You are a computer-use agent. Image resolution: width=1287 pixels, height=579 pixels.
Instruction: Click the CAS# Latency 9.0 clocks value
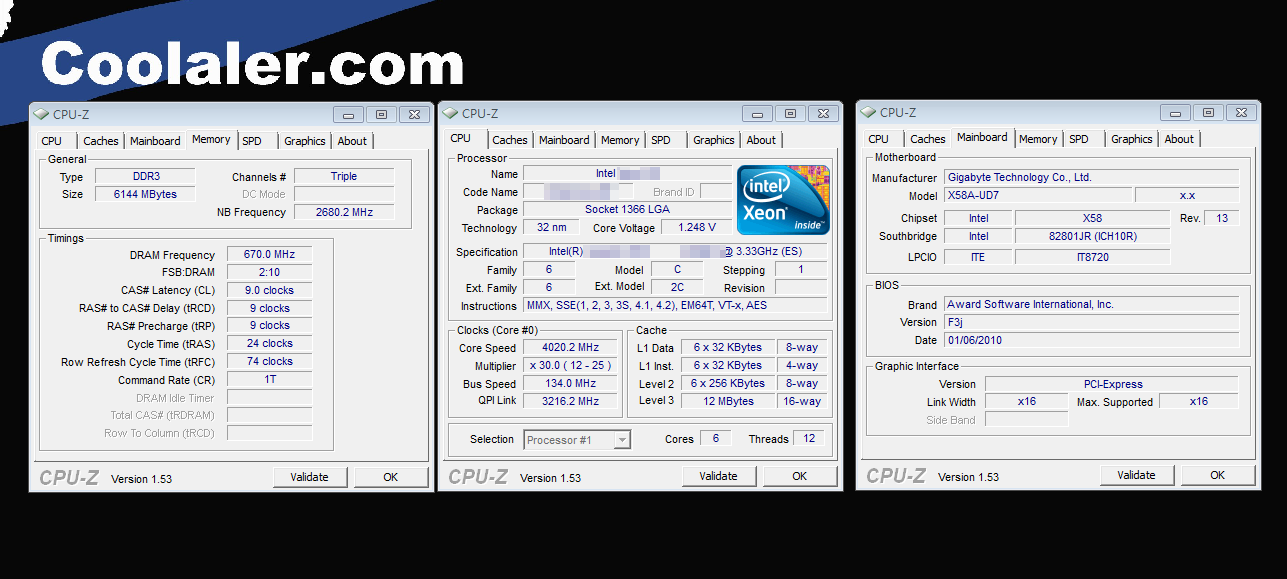[269, 290]
